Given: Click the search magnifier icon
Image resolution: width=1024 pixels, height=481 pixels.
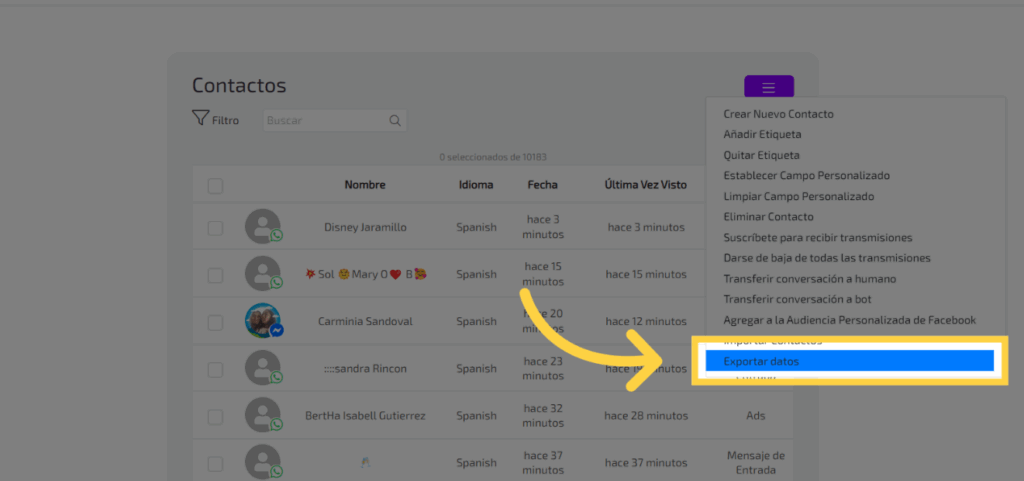Looking at the screenshot, I should coord(395,121).
